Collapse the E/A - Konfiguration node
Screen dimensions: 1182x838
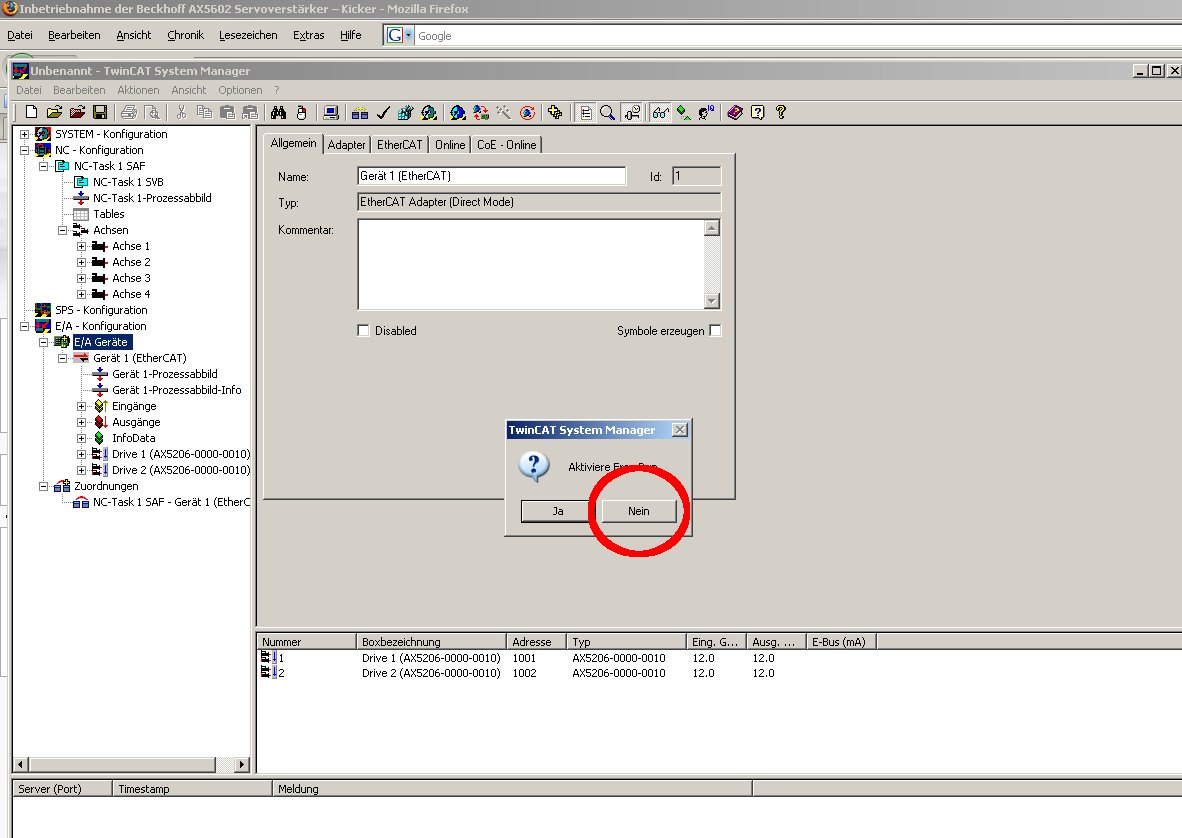tap(24, 326)
